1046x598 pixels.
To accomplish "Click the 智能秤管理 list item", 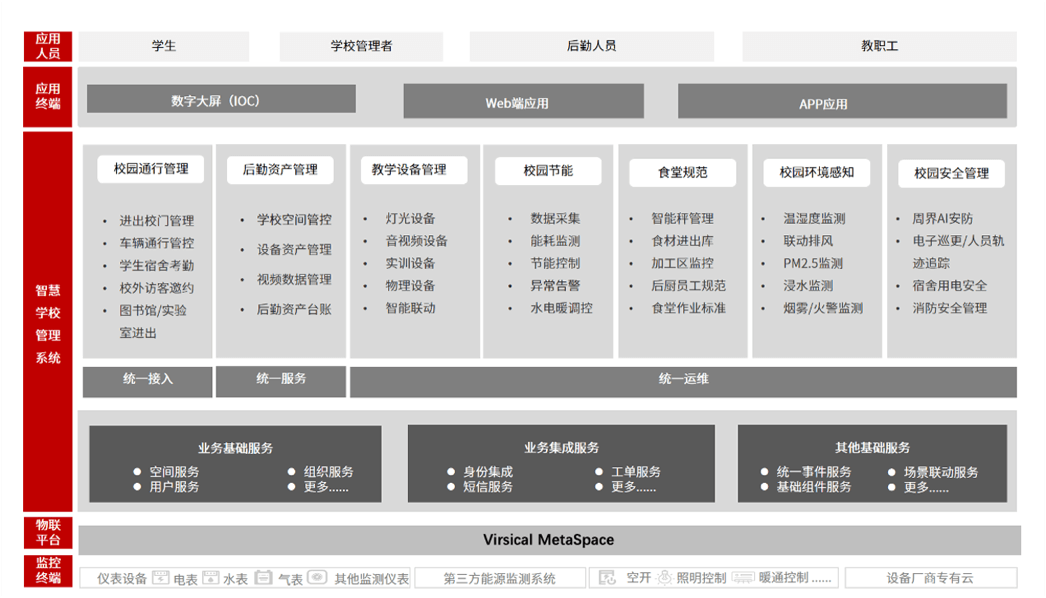I will click(x=682, y=219).
